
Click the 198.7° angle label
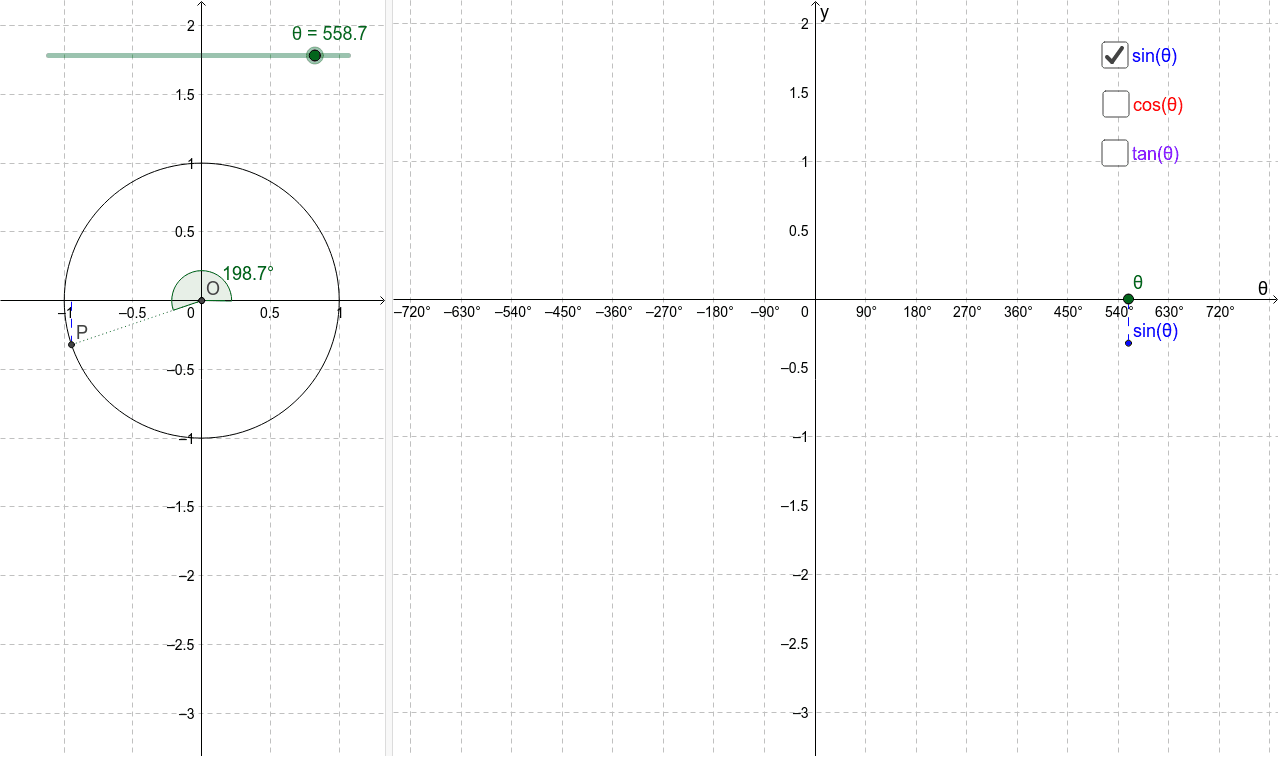tap(248, 273)
